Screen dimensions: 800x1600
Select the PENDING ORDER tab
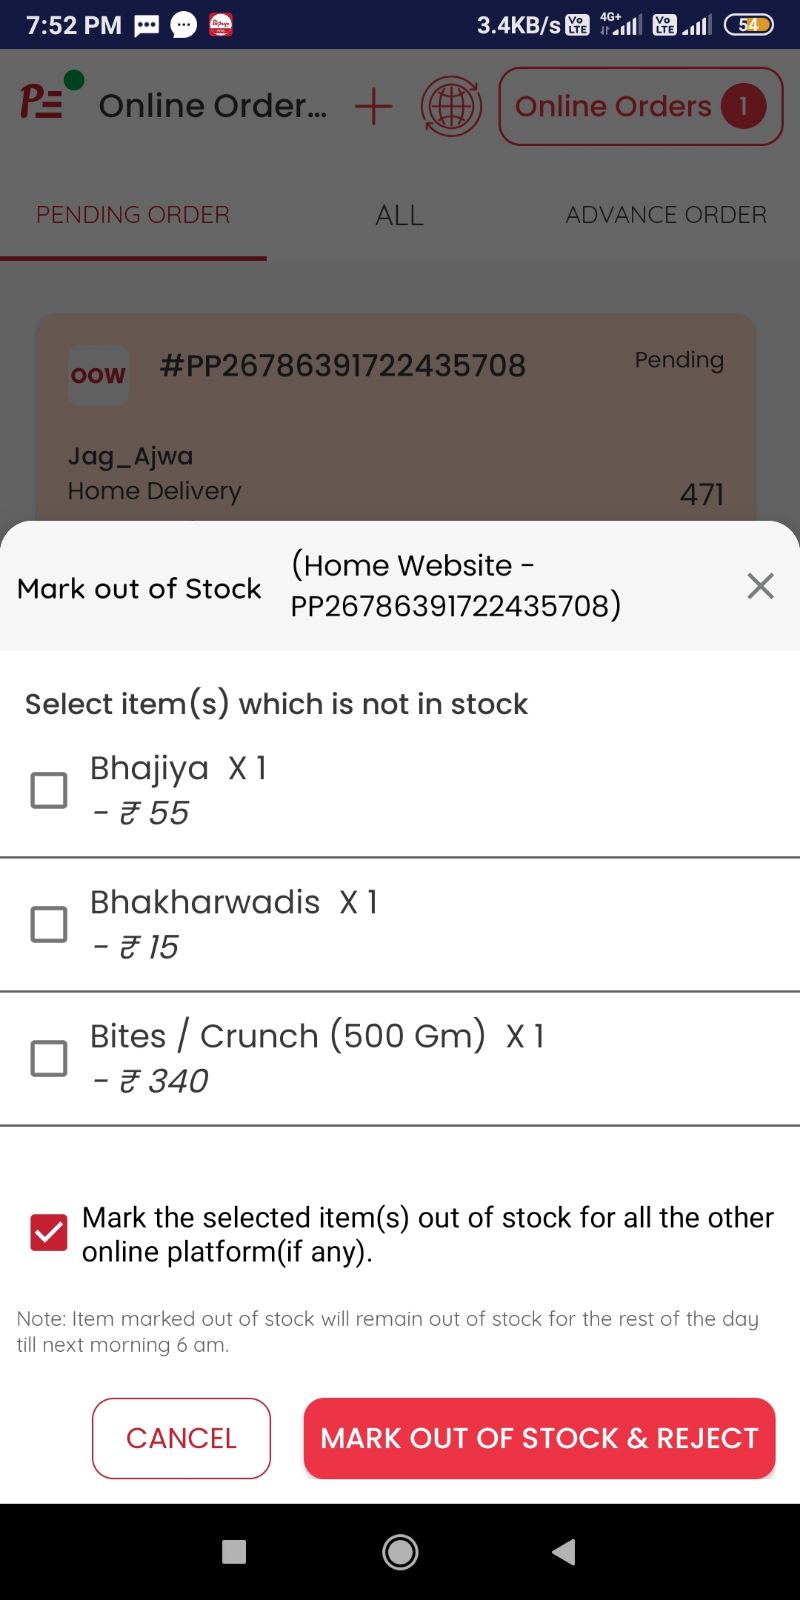pyautogui.click(x=133, y=215)
